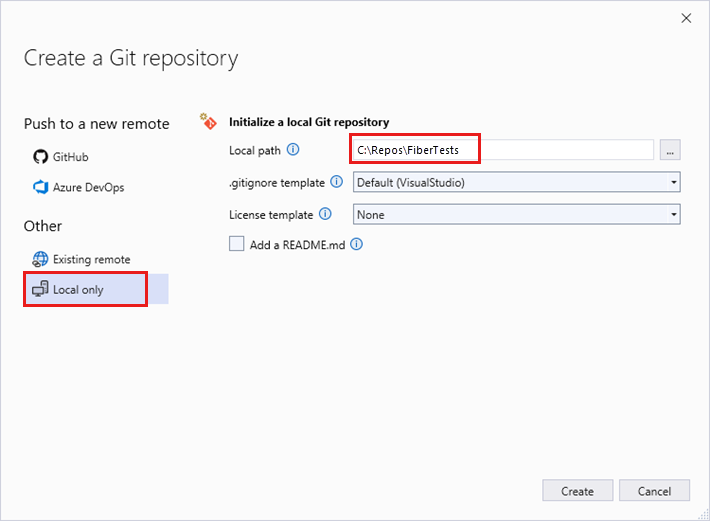Click the GitHub octocat icon
710x521 pixels.
point(40,157)
